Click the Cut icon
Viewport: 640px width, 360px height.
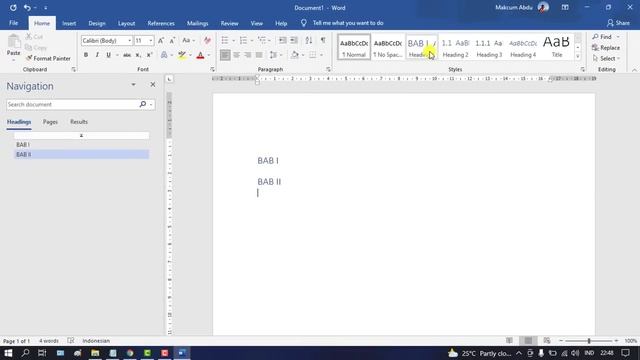(x=29, y=37)
